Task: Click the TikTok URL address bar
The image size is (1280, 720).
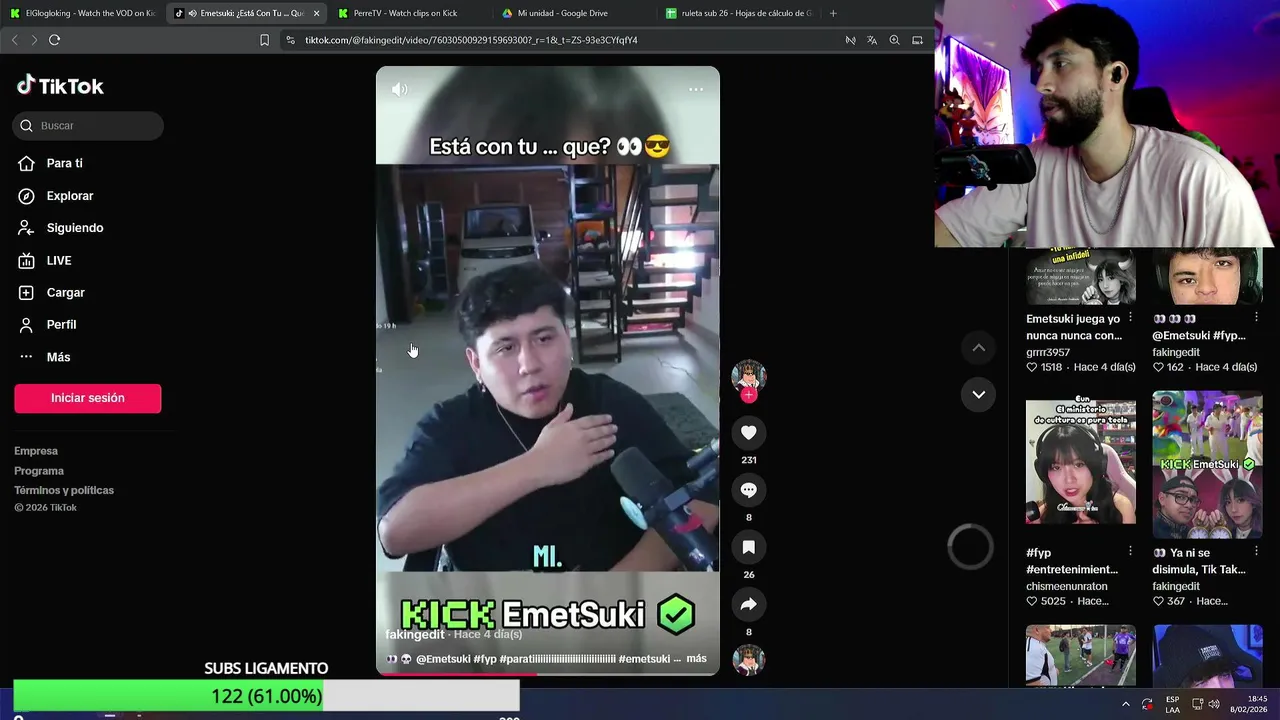Action: (471, 40)
